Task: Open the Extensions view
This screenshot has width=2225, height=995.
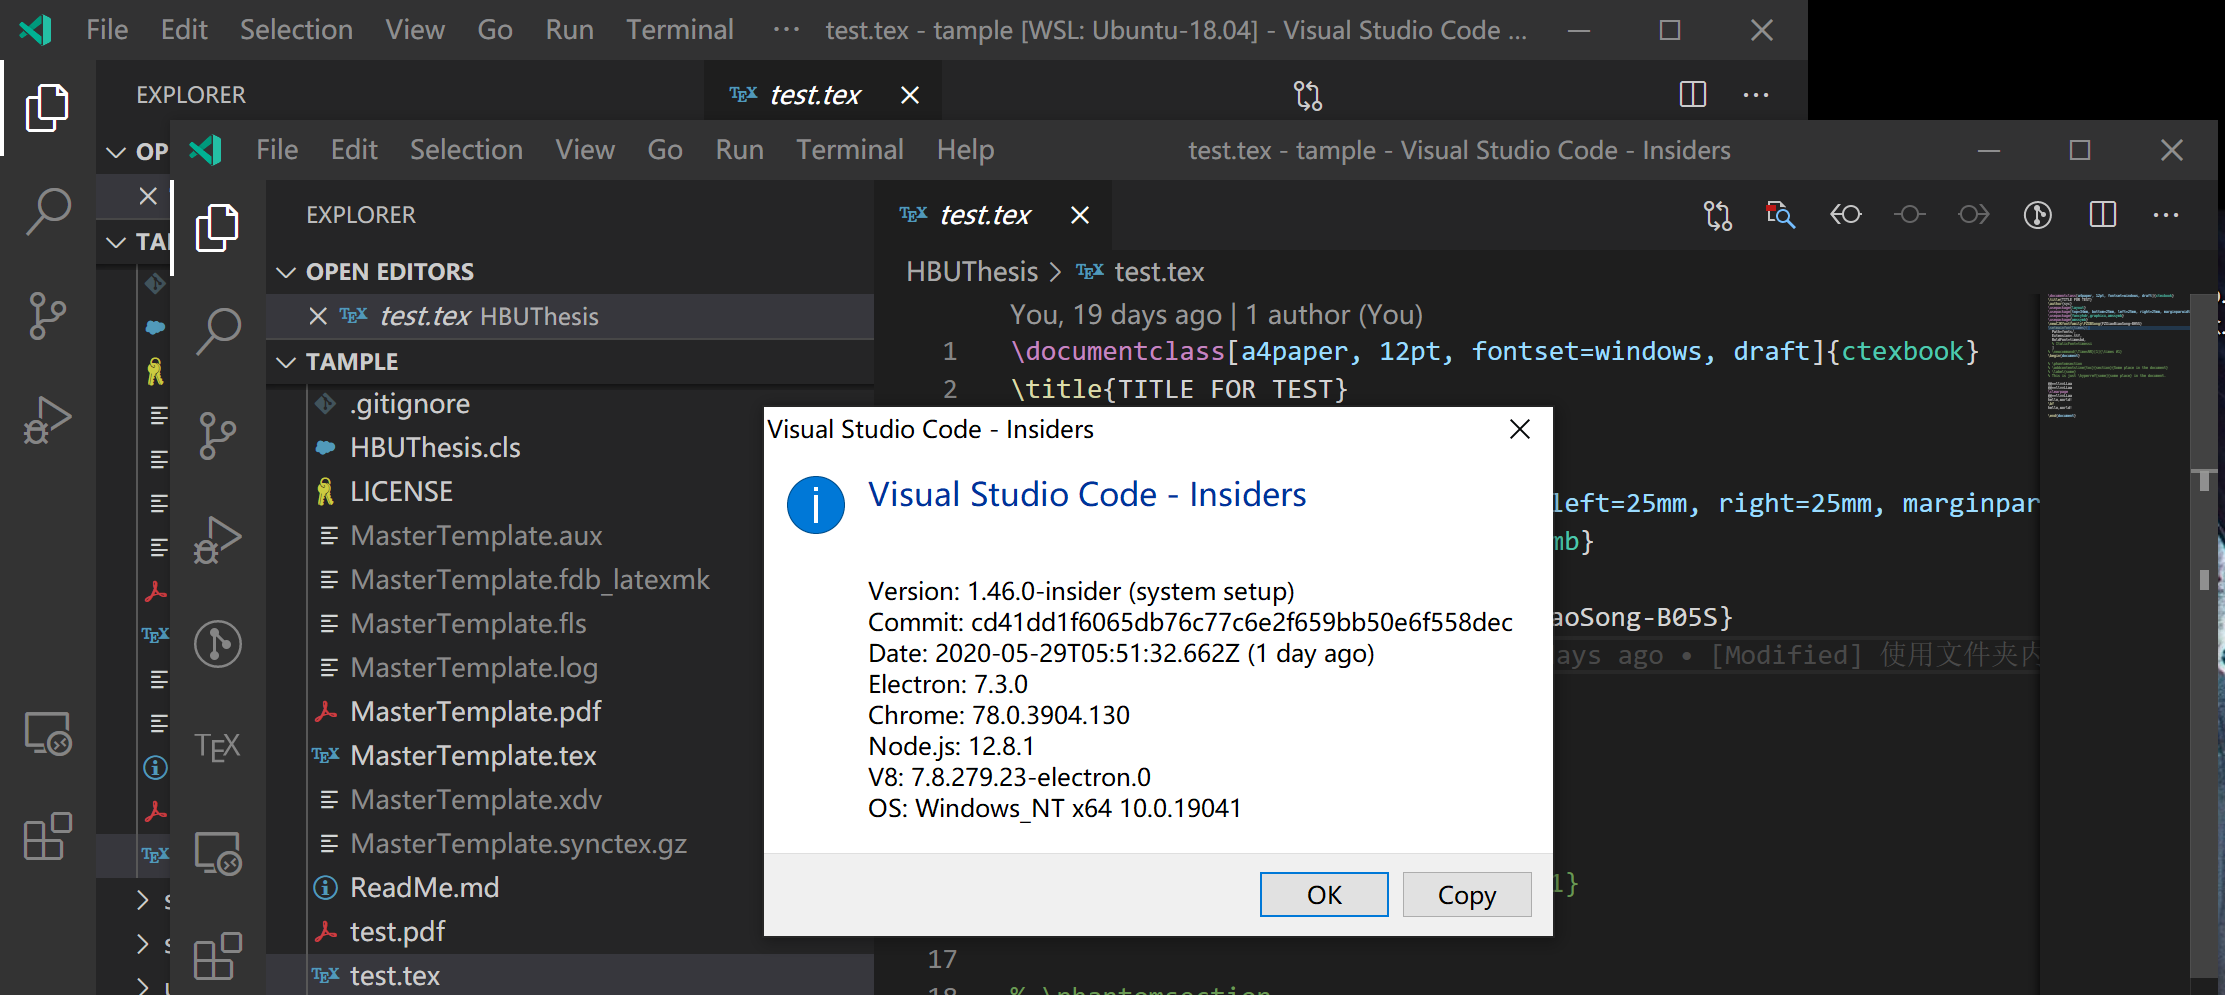Action: coord(218,957)
